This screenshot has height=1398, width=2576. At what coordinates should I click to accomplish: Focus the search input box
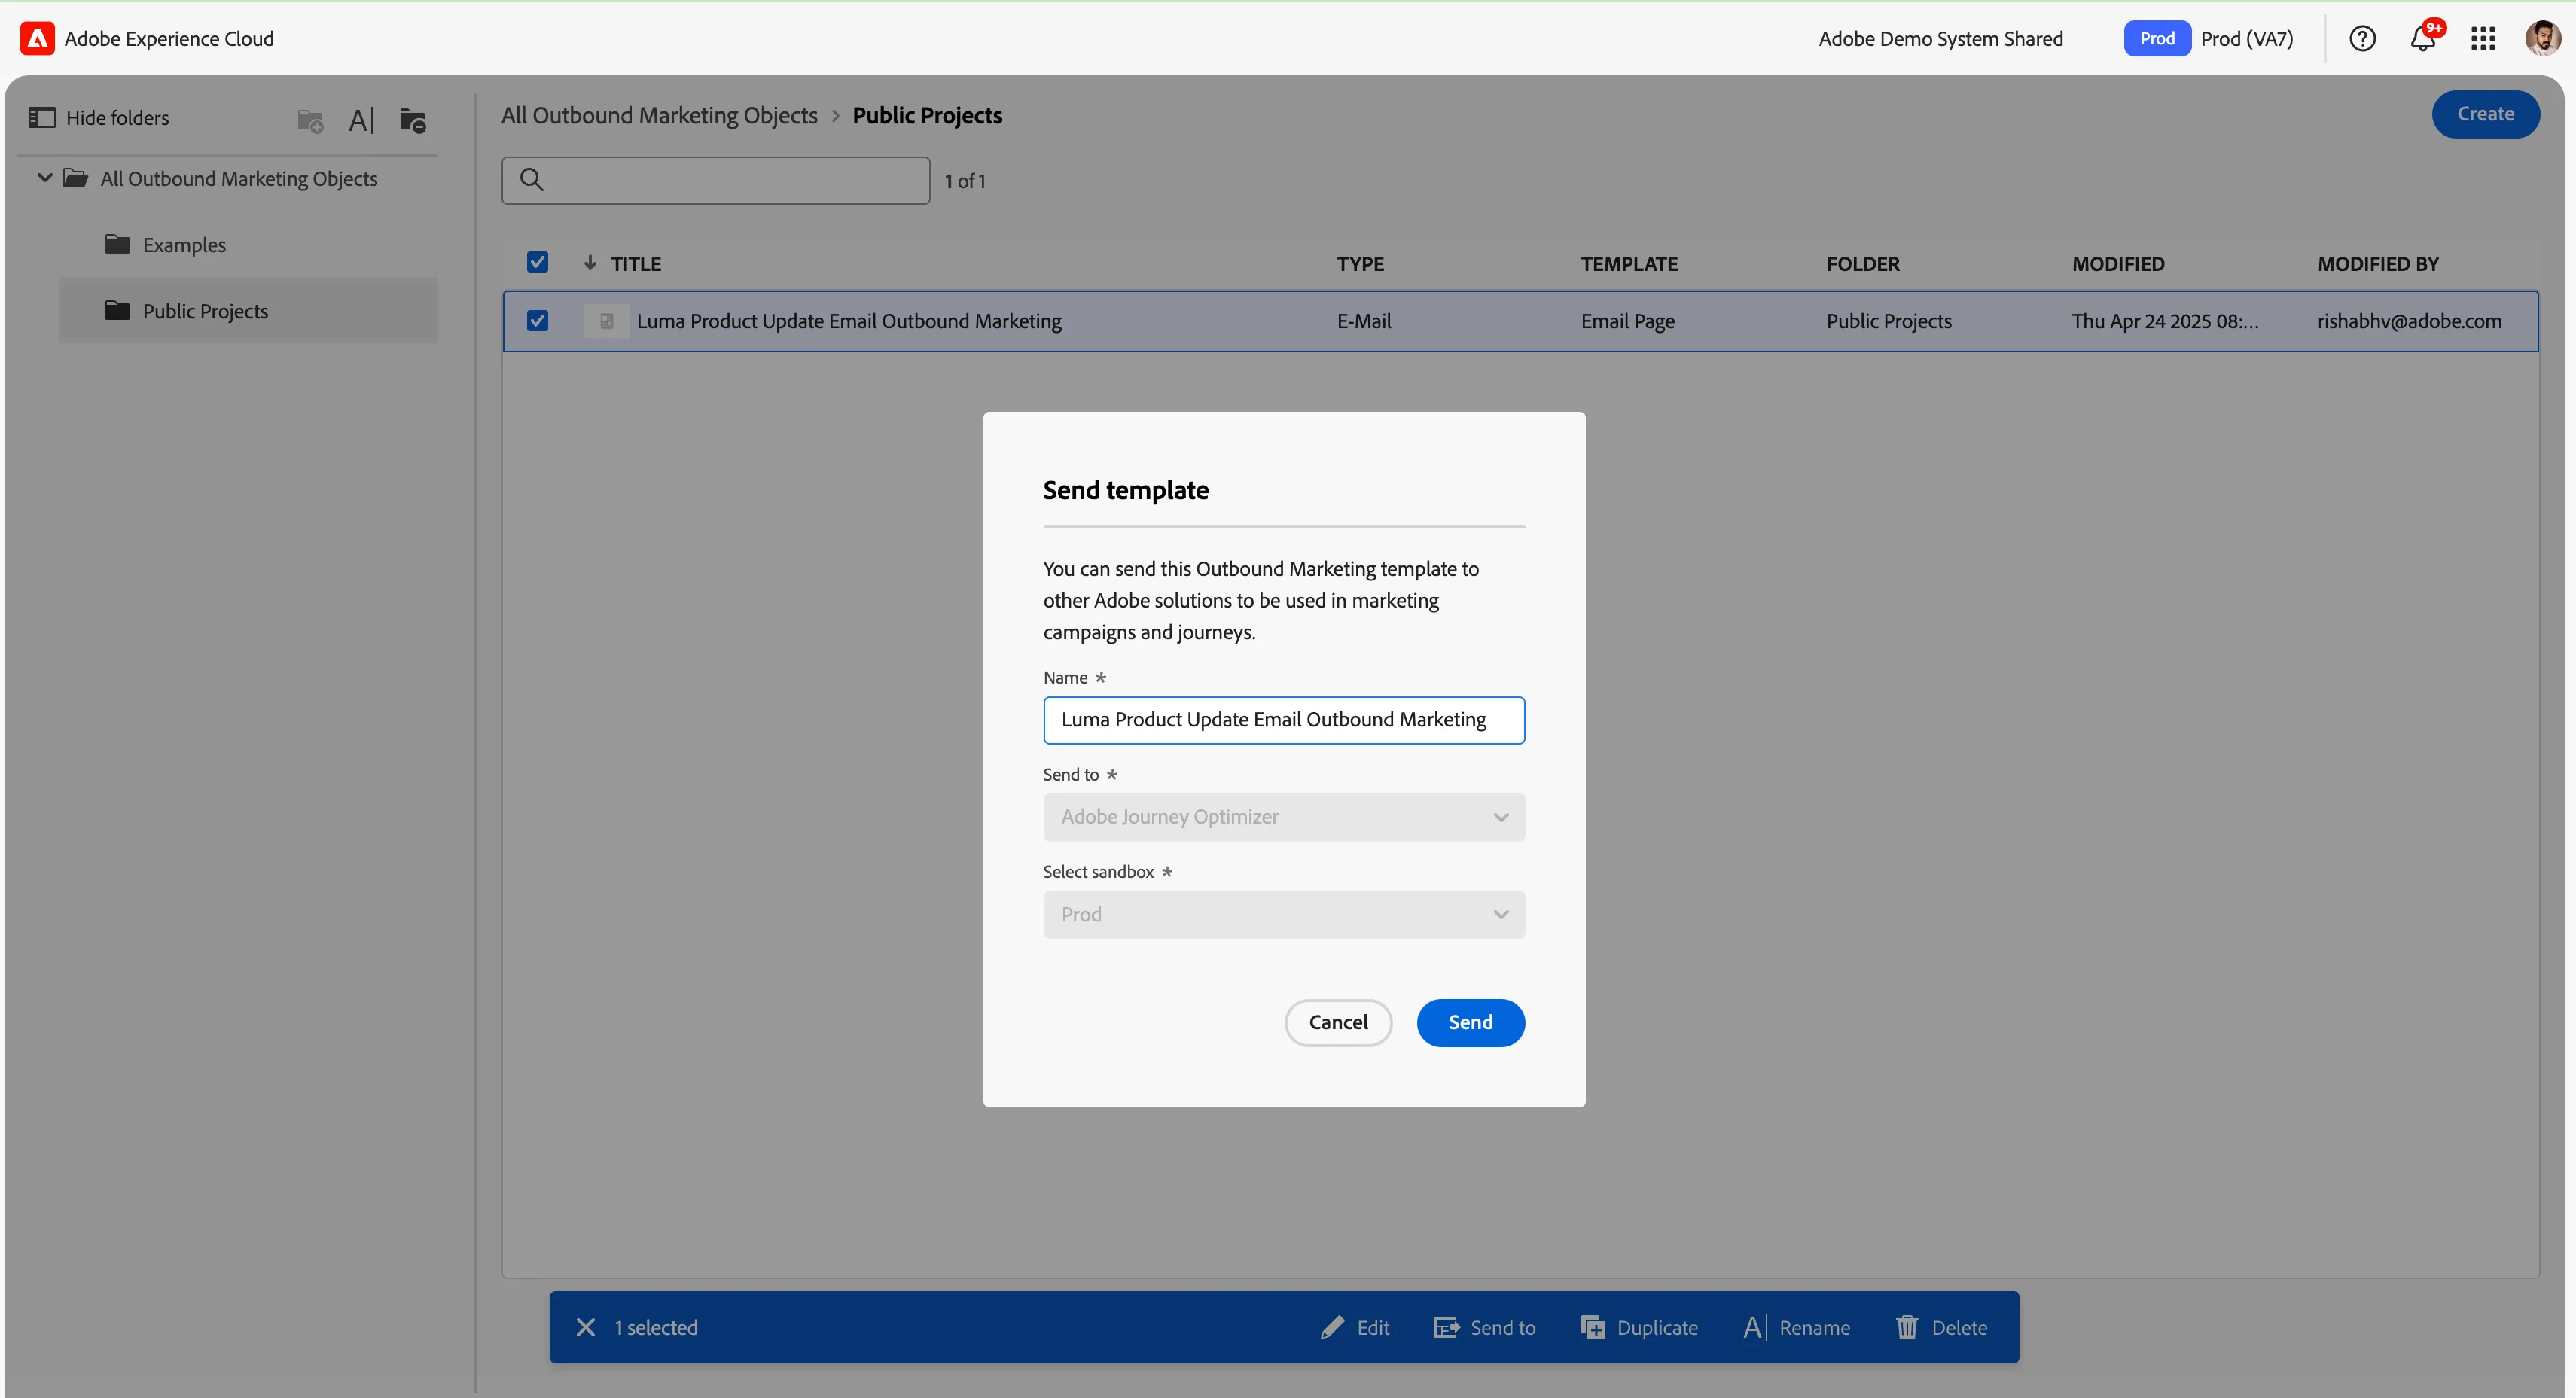click(x=716, y=180)
